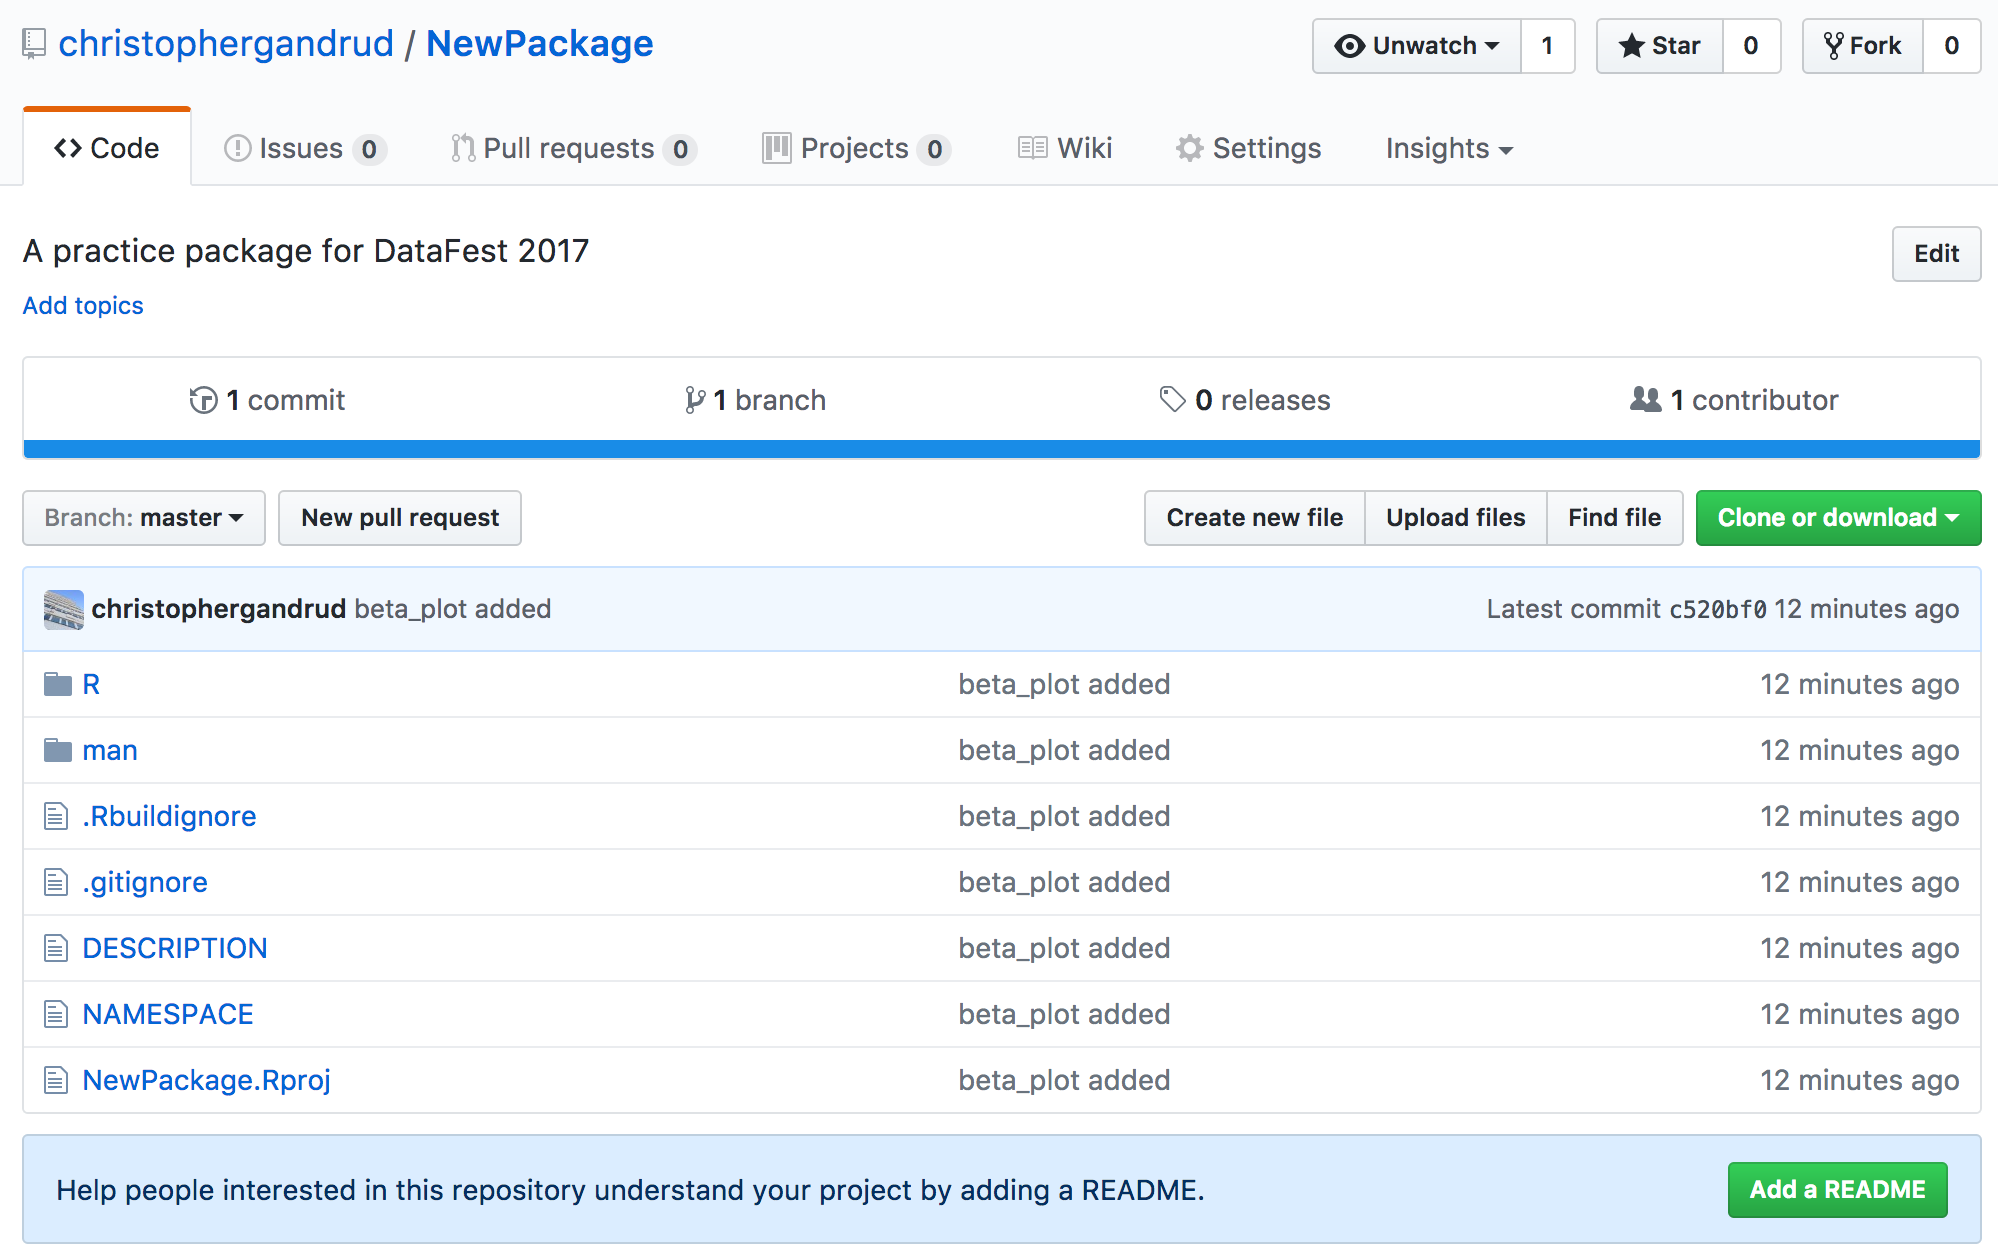Click the contributors people icon
The width and height of the screenshot is (1998, 1260).
[1645, 400]
